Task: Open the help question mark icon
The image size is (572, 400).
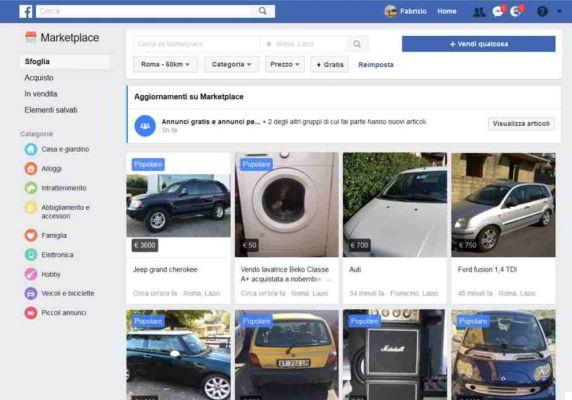Action: (542, 12)
